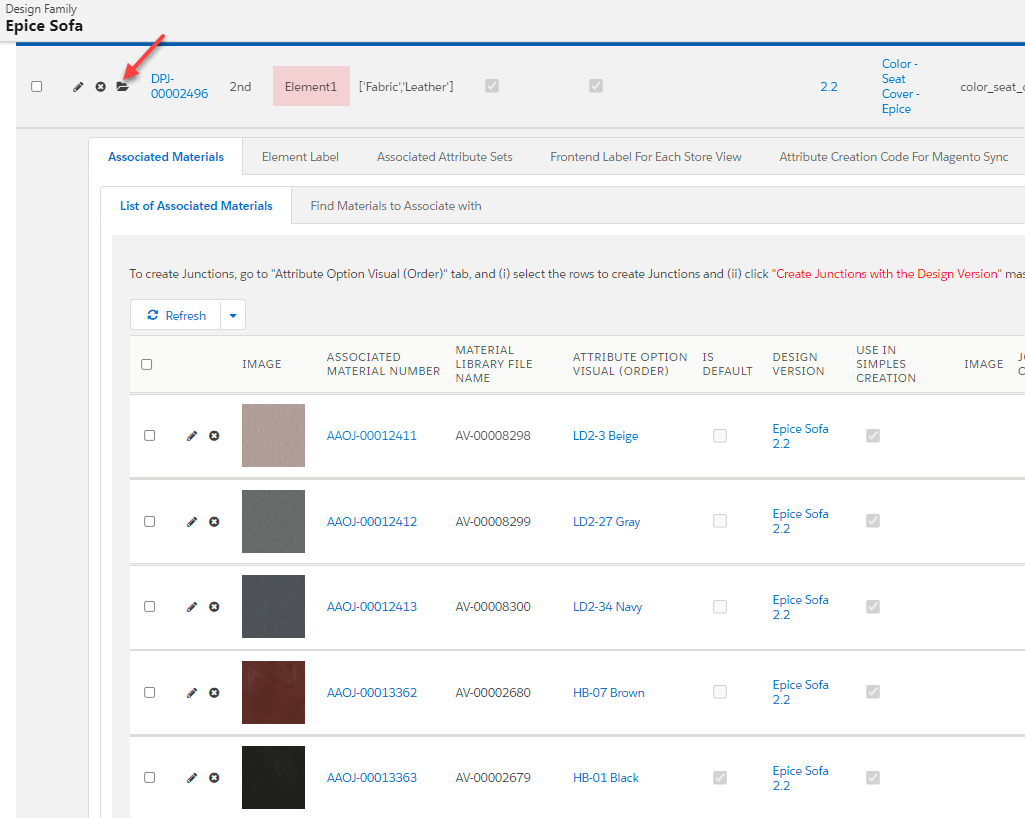
Task: Open Epice Sofa 2.2 link in Black row
Action: click(x=800, y=778)
